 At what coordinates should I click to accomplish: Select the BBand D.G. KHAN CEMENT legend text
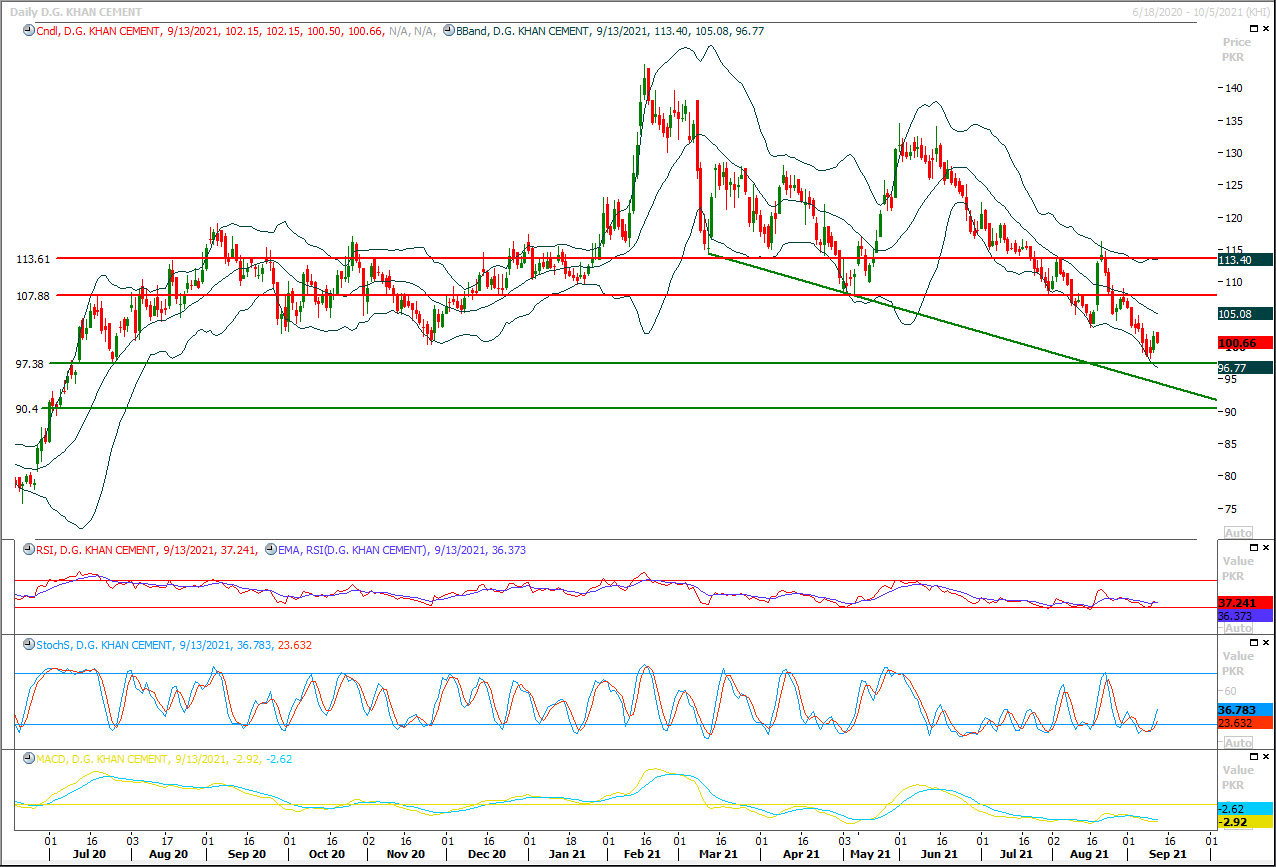coord(610,31)
